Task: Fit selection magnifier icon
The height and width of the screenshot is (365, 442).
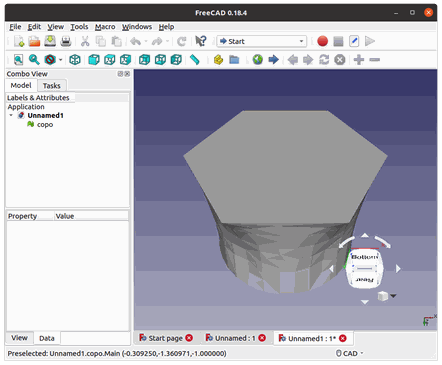Action: (x=34, y=60)
